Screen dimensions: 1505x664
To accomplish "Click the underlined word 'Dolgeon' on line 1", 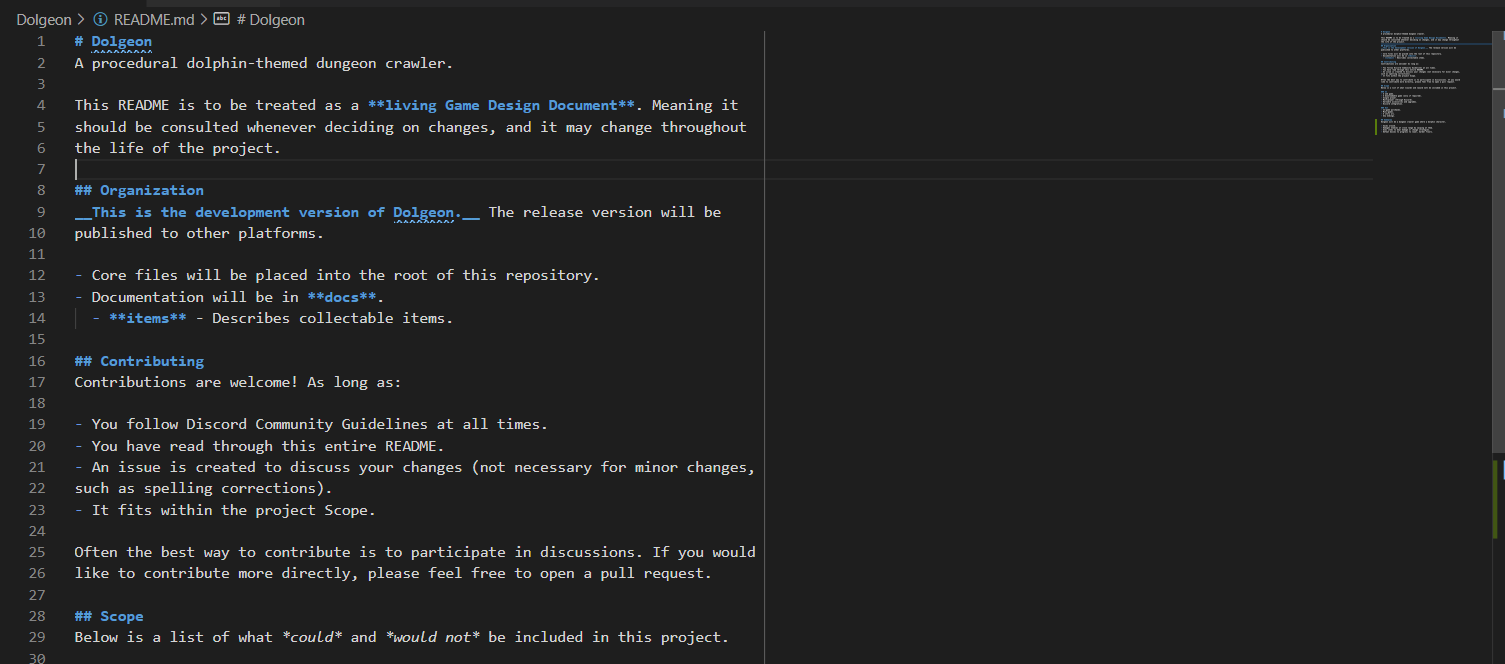I will point(120,41).
